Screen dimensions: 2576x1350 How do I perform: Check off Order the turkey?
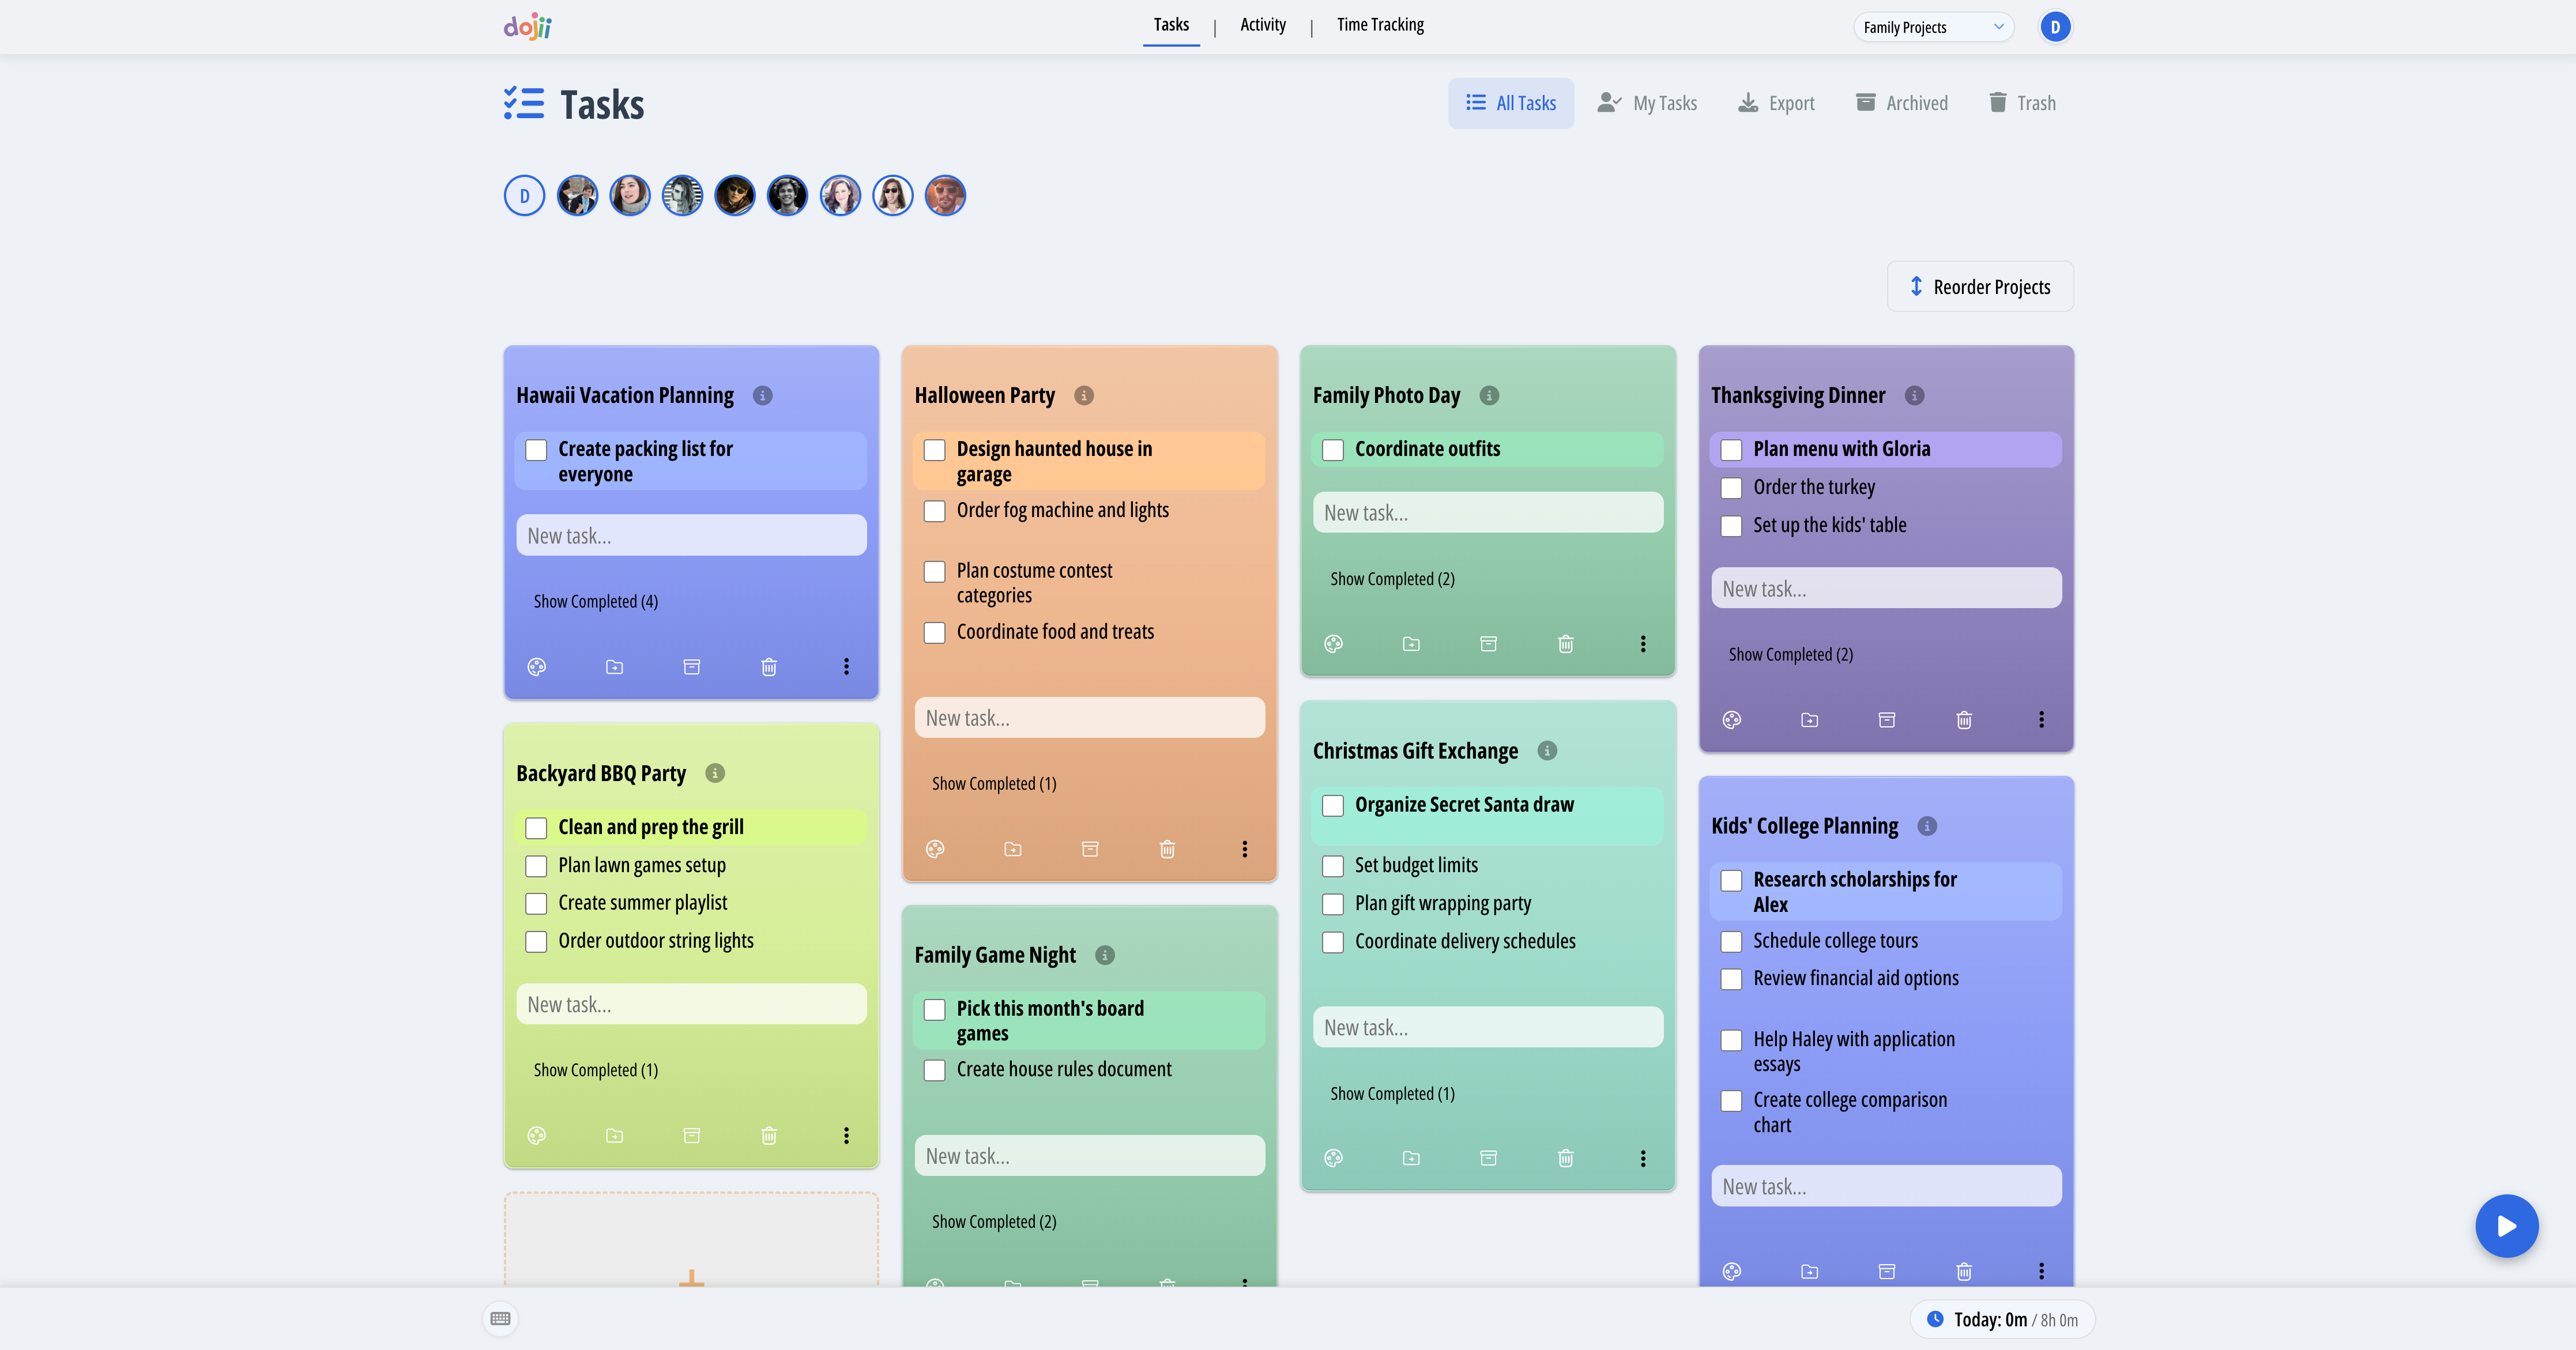tap(1732, 488)
